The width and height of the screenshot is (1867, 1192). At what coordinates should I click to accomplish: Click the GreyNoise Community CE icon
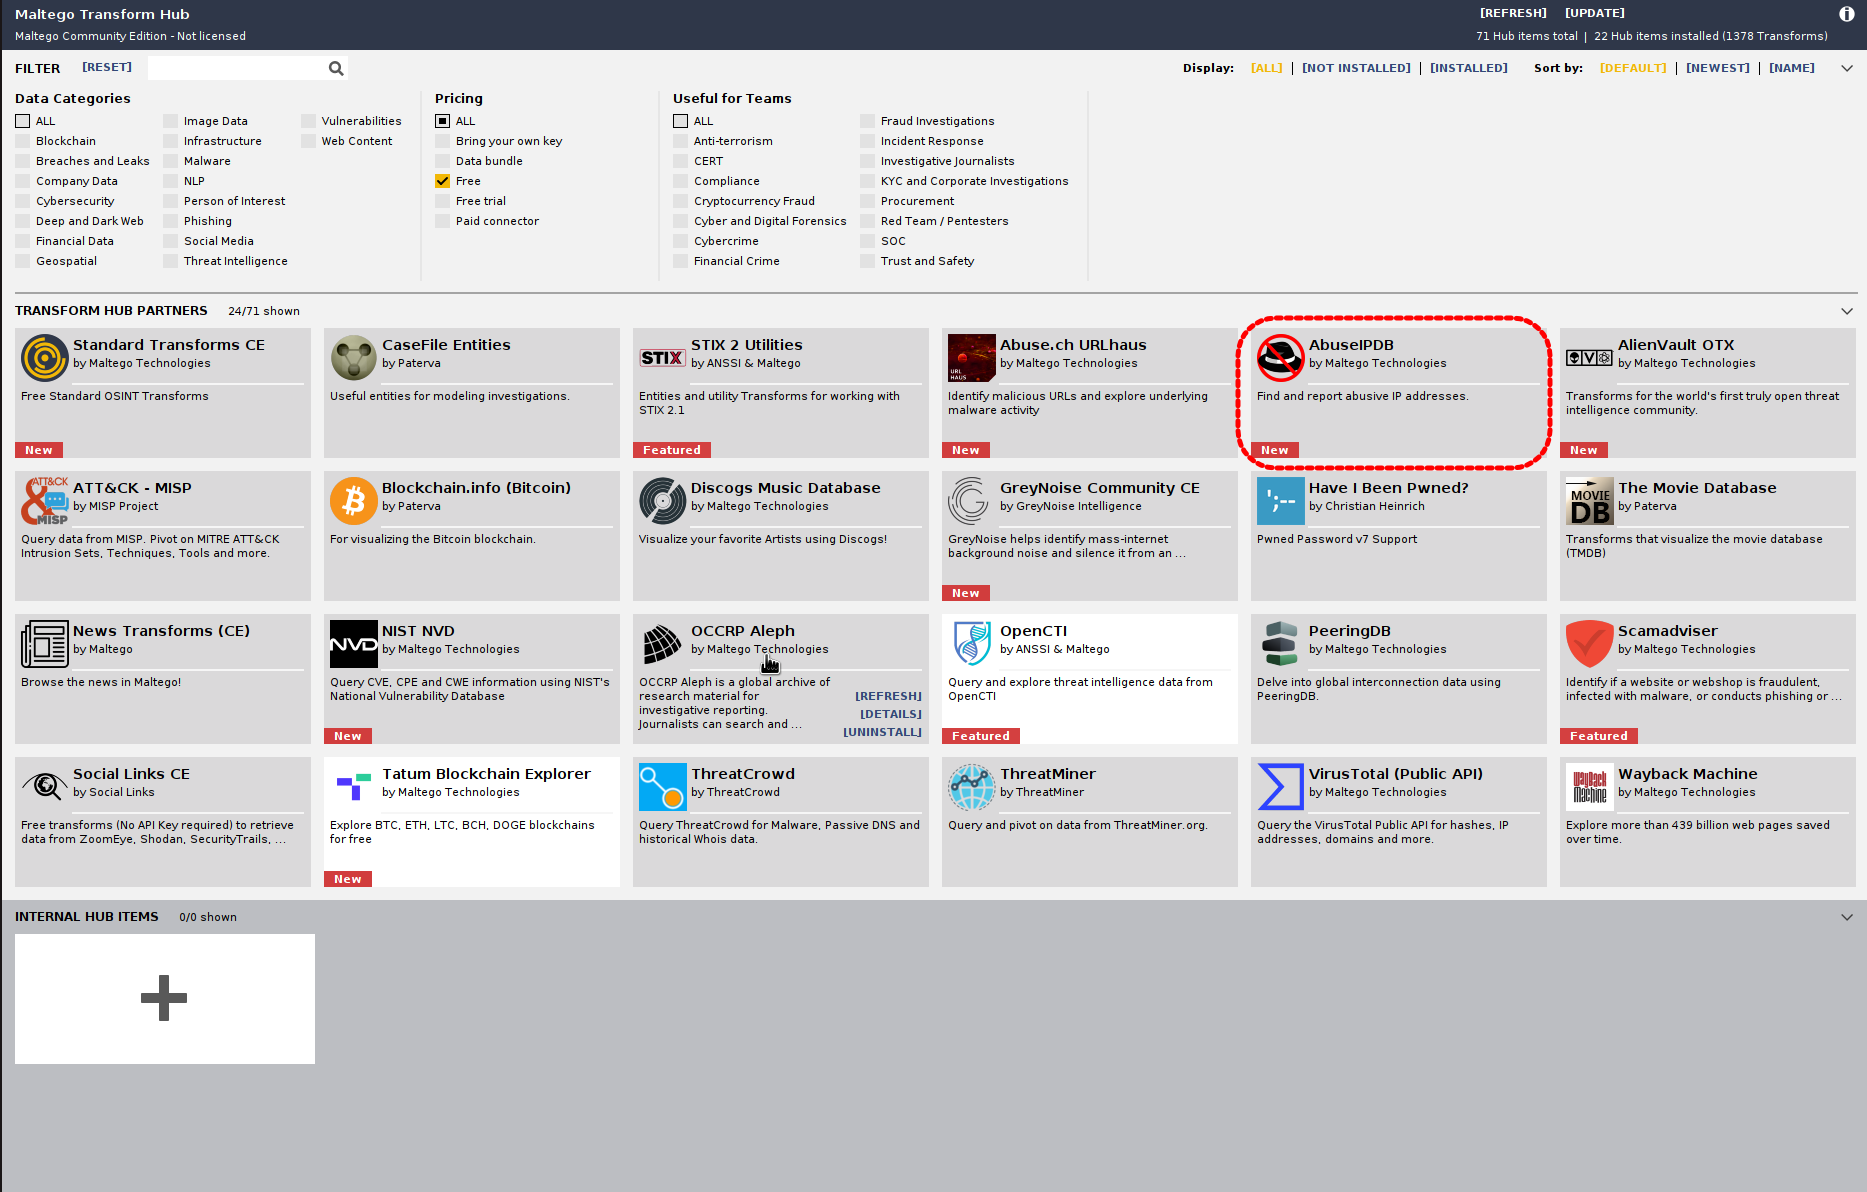tap(969, 501)
